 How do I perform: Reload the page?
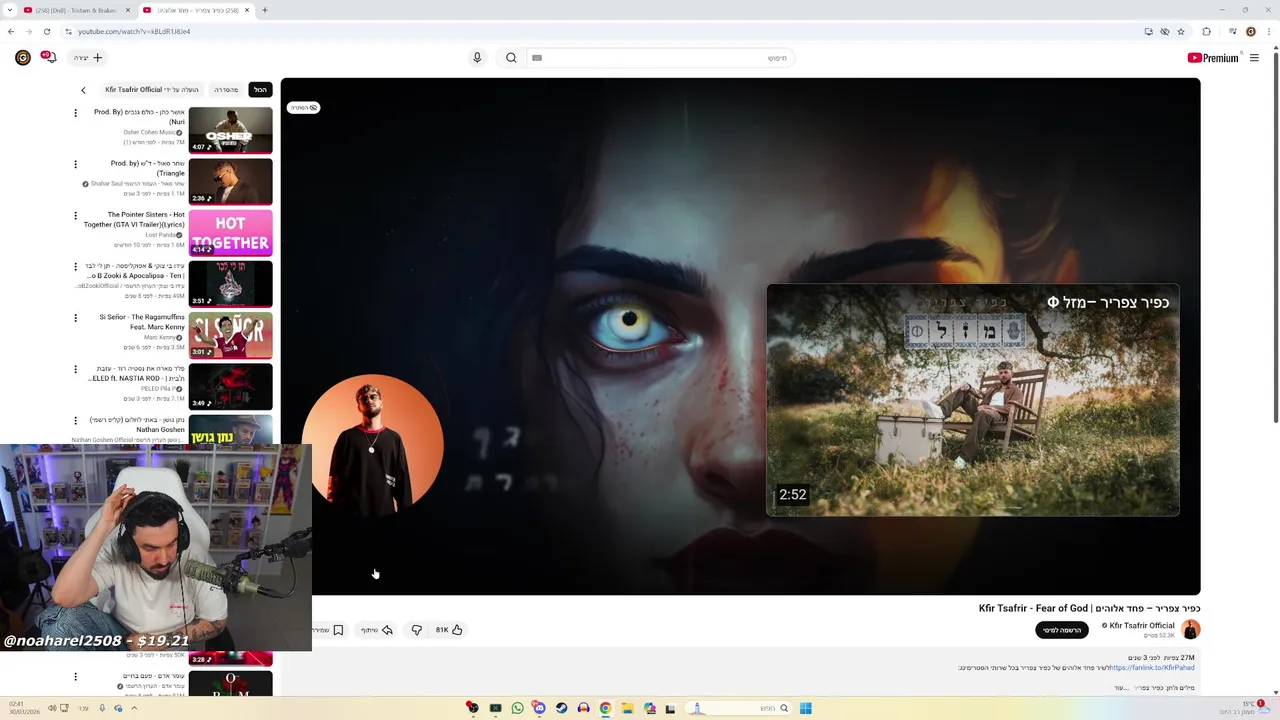tap(46, 31)
